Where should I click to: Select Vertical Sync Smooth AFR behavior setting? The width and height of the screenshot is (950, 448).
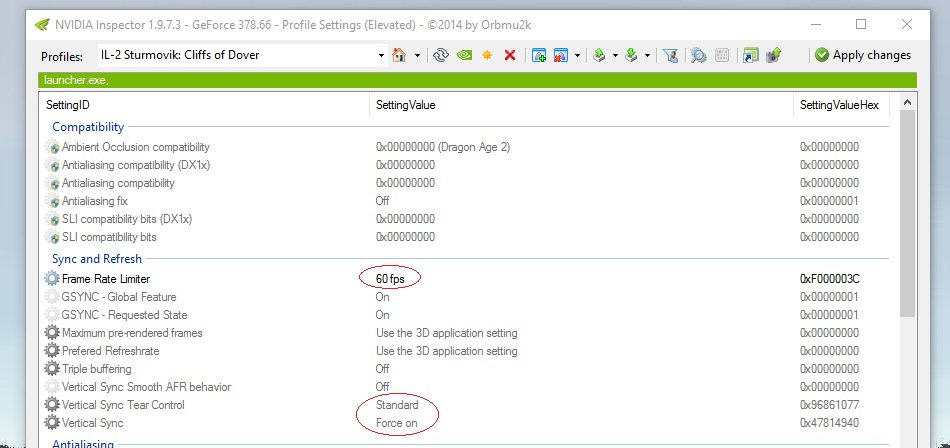pos(146,387)
